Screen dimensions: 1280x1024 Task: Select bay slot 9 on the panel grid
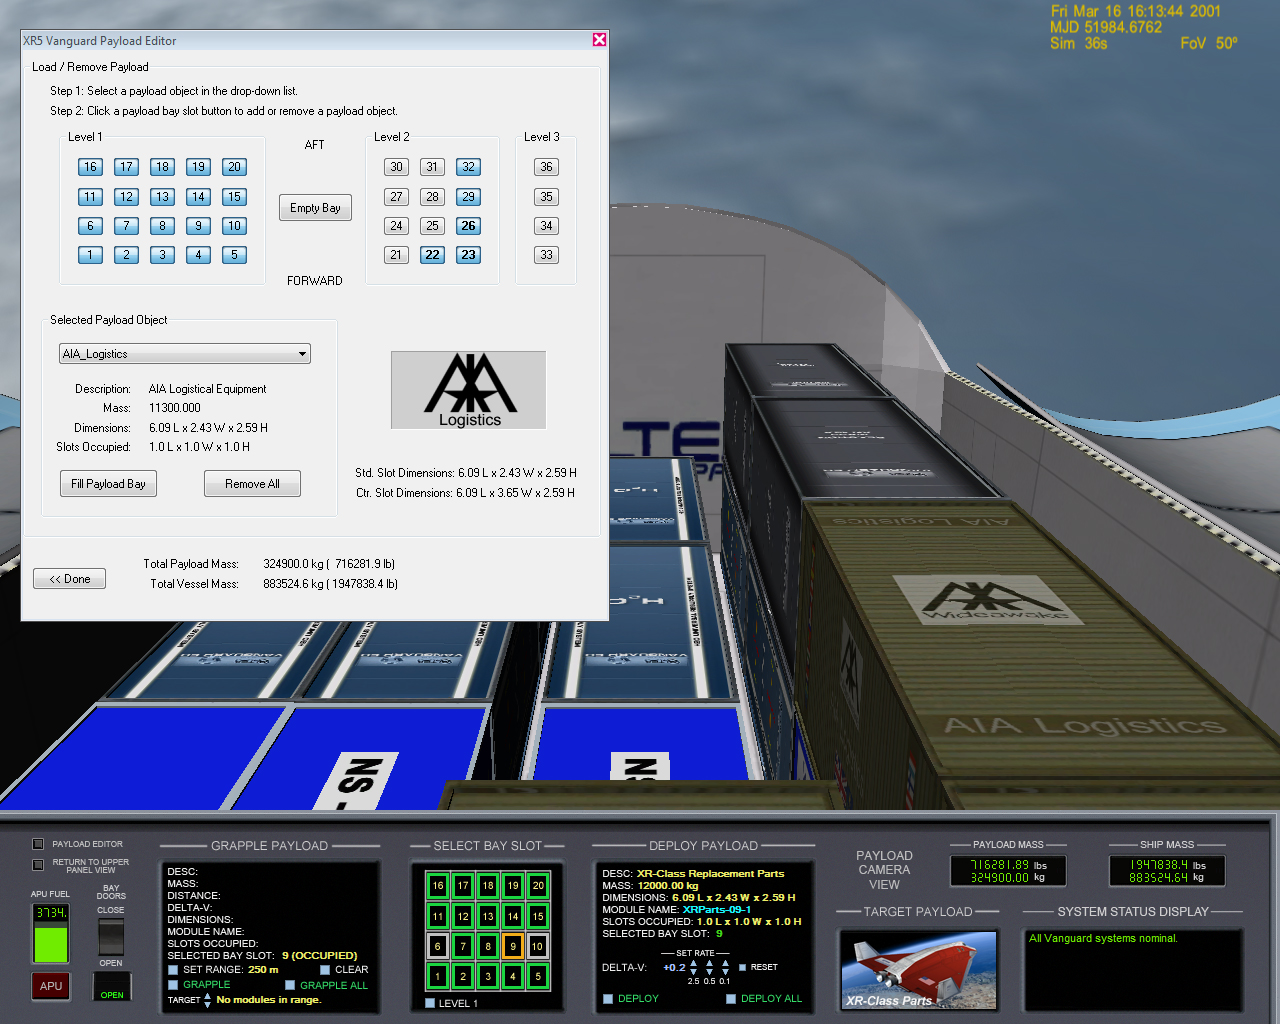[x=512, y=946]
